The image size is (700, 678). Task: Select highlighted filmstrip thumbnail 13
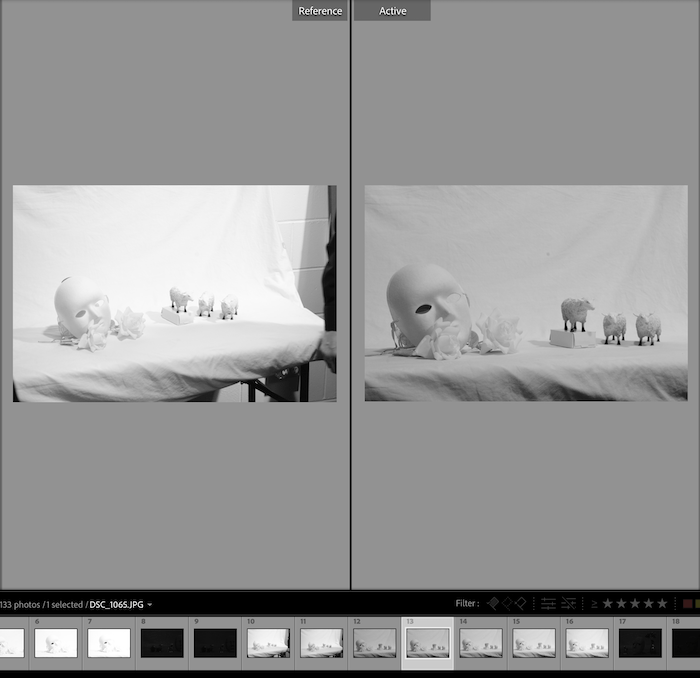[x=428, y=643]
